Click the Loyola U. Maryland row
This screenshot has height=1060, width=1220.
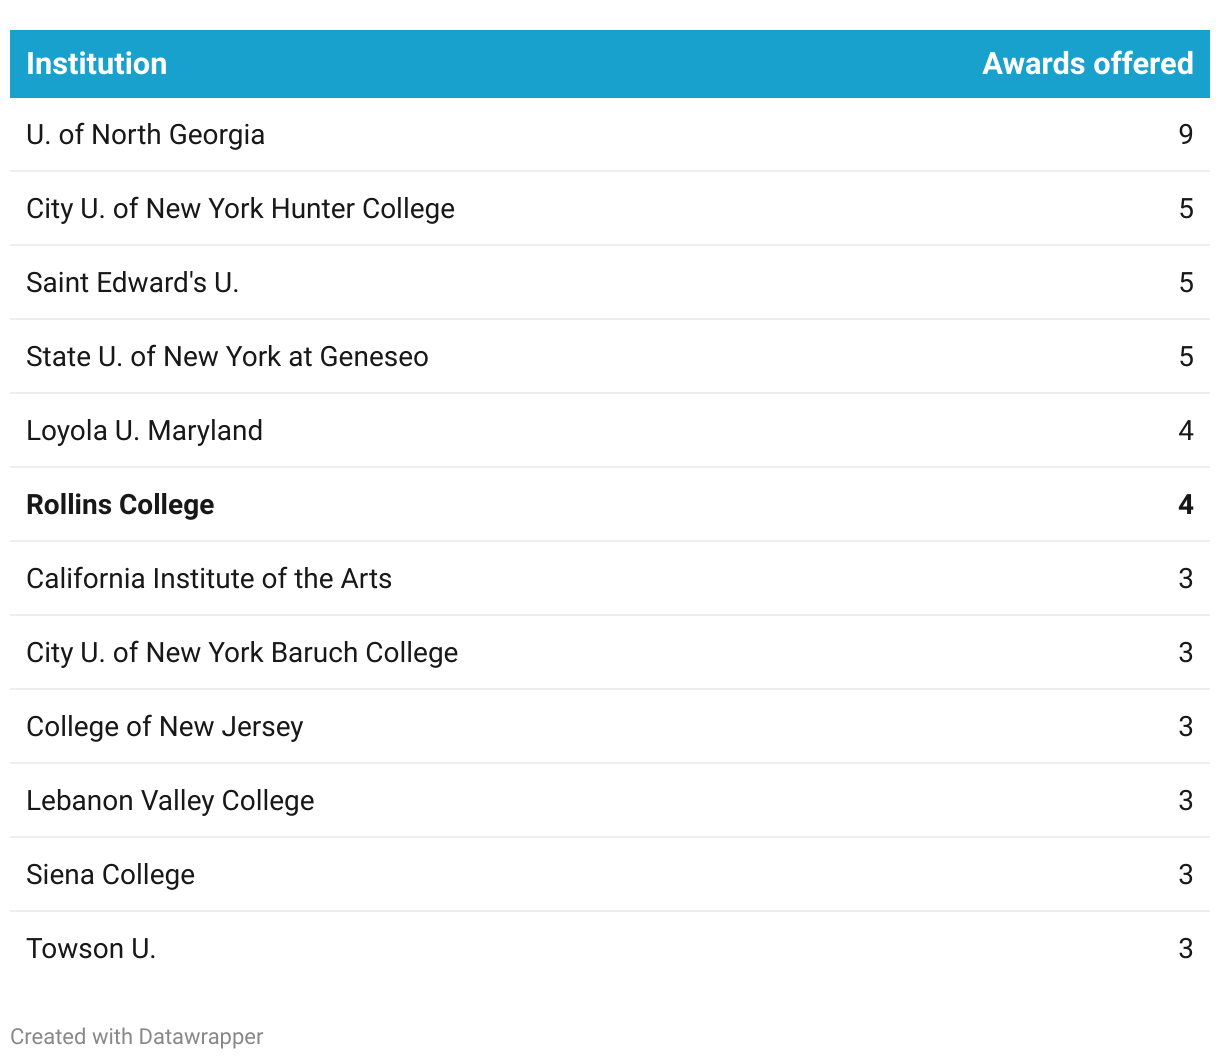pos(145,431)
